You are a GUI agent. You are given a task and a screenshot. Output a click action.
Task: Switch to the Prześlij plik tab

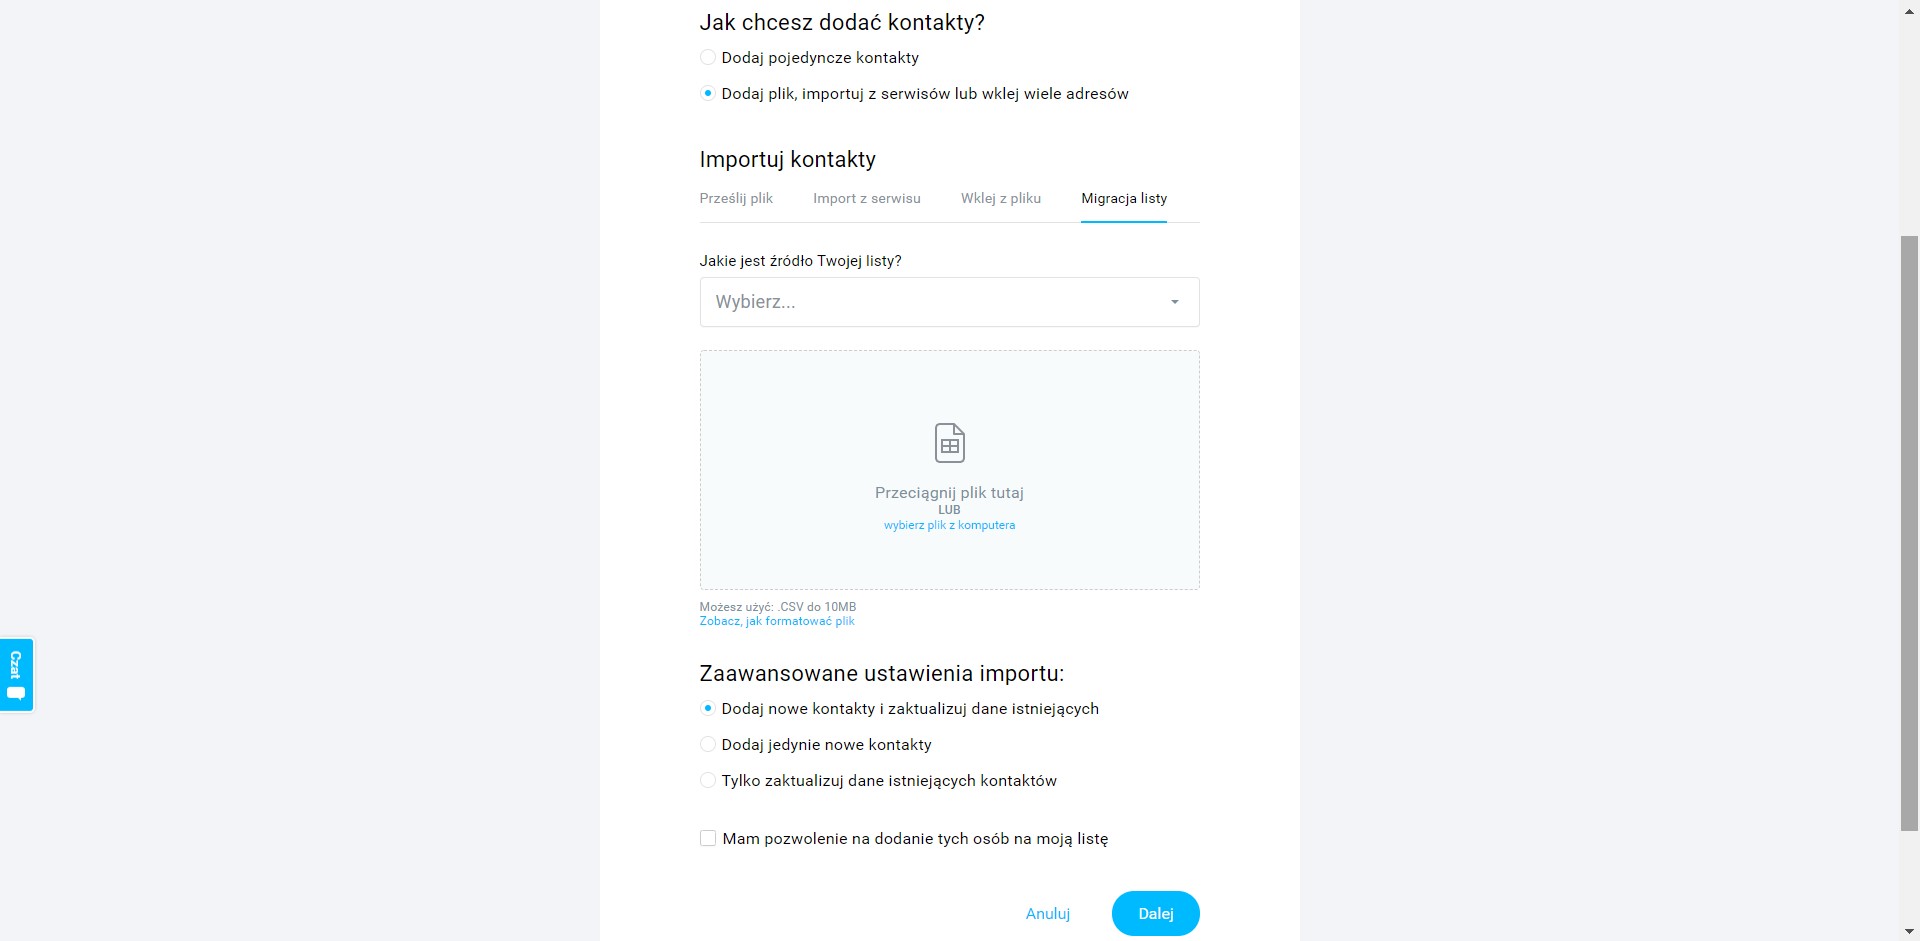(736, 198)
